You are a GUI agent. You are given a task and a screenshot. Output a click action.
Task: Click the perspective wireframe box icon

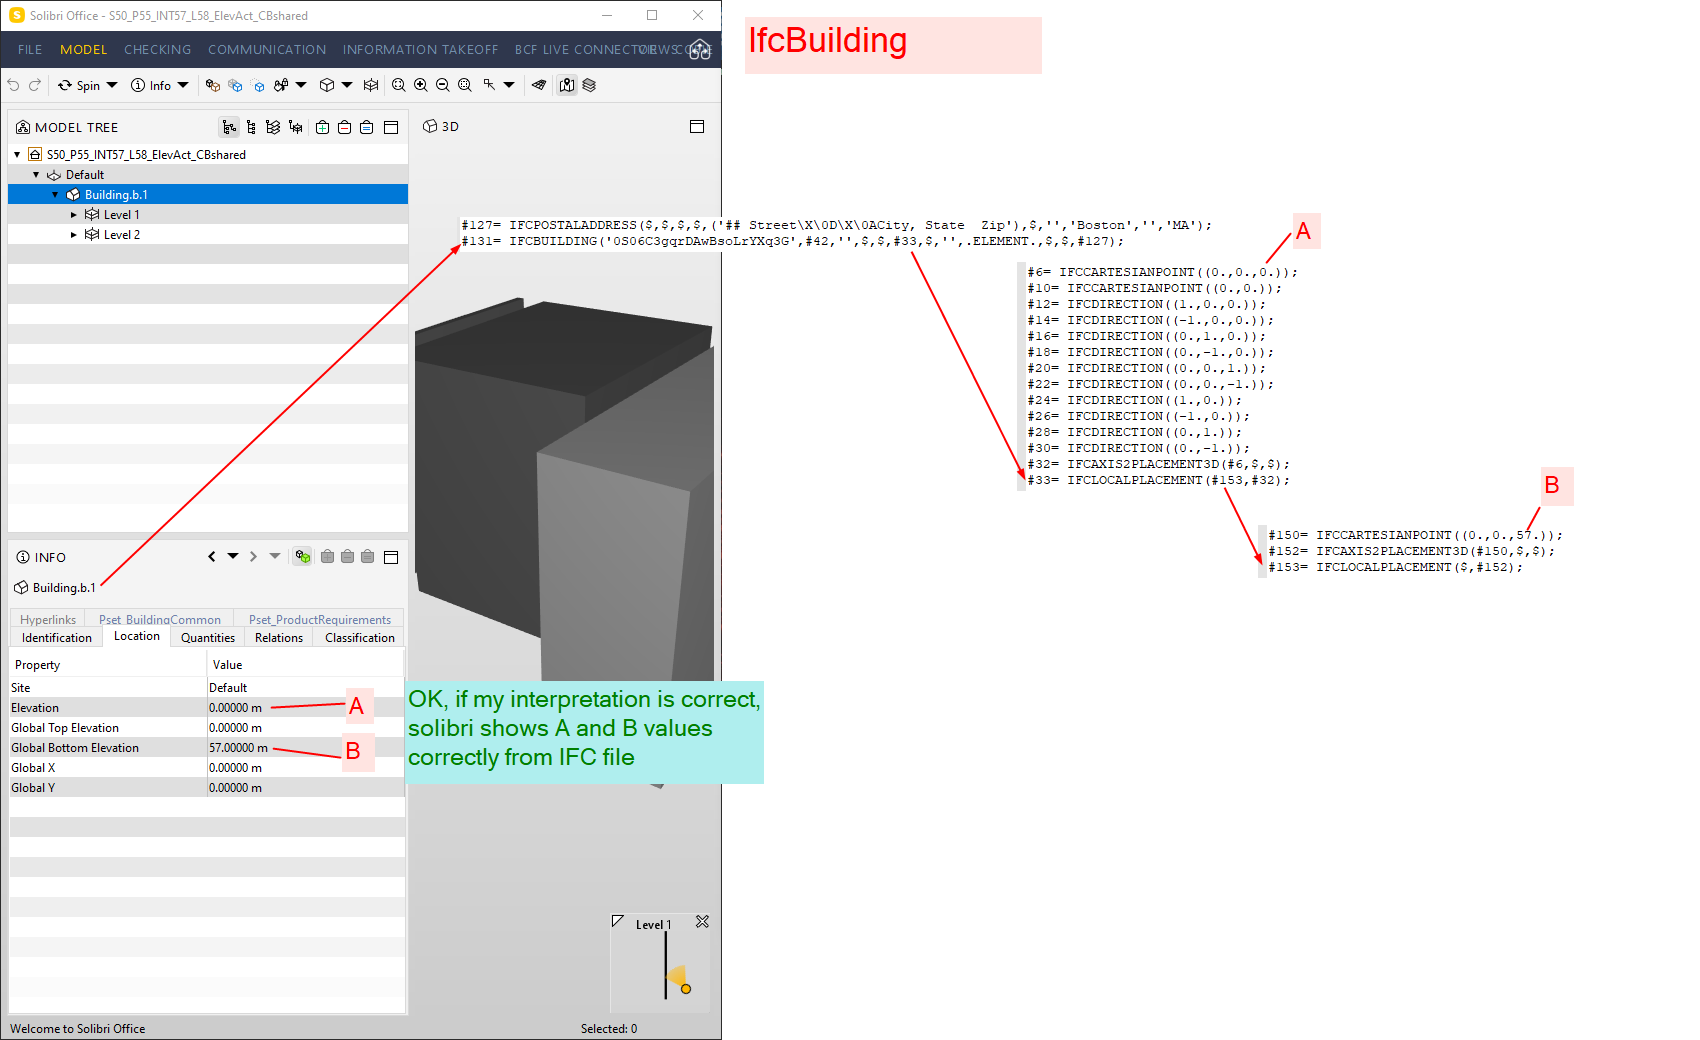[x=371, y=86]
